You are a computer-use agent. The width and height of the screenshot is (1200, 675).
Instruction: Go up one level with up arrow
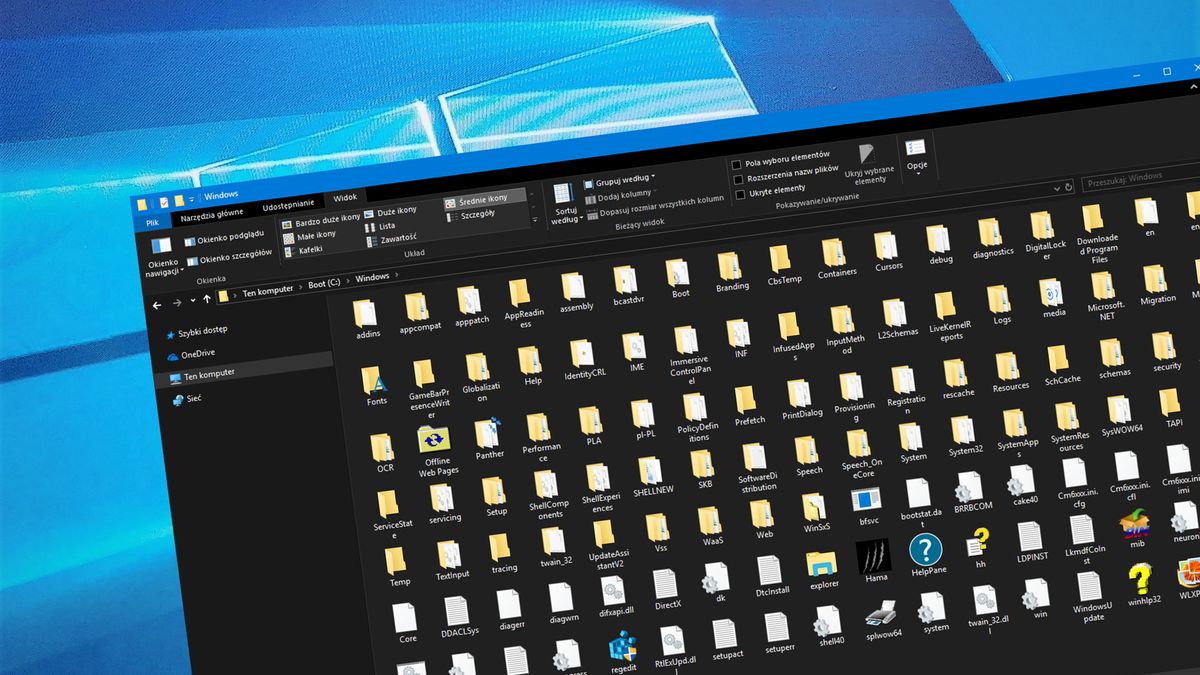(x=207, y=299)
